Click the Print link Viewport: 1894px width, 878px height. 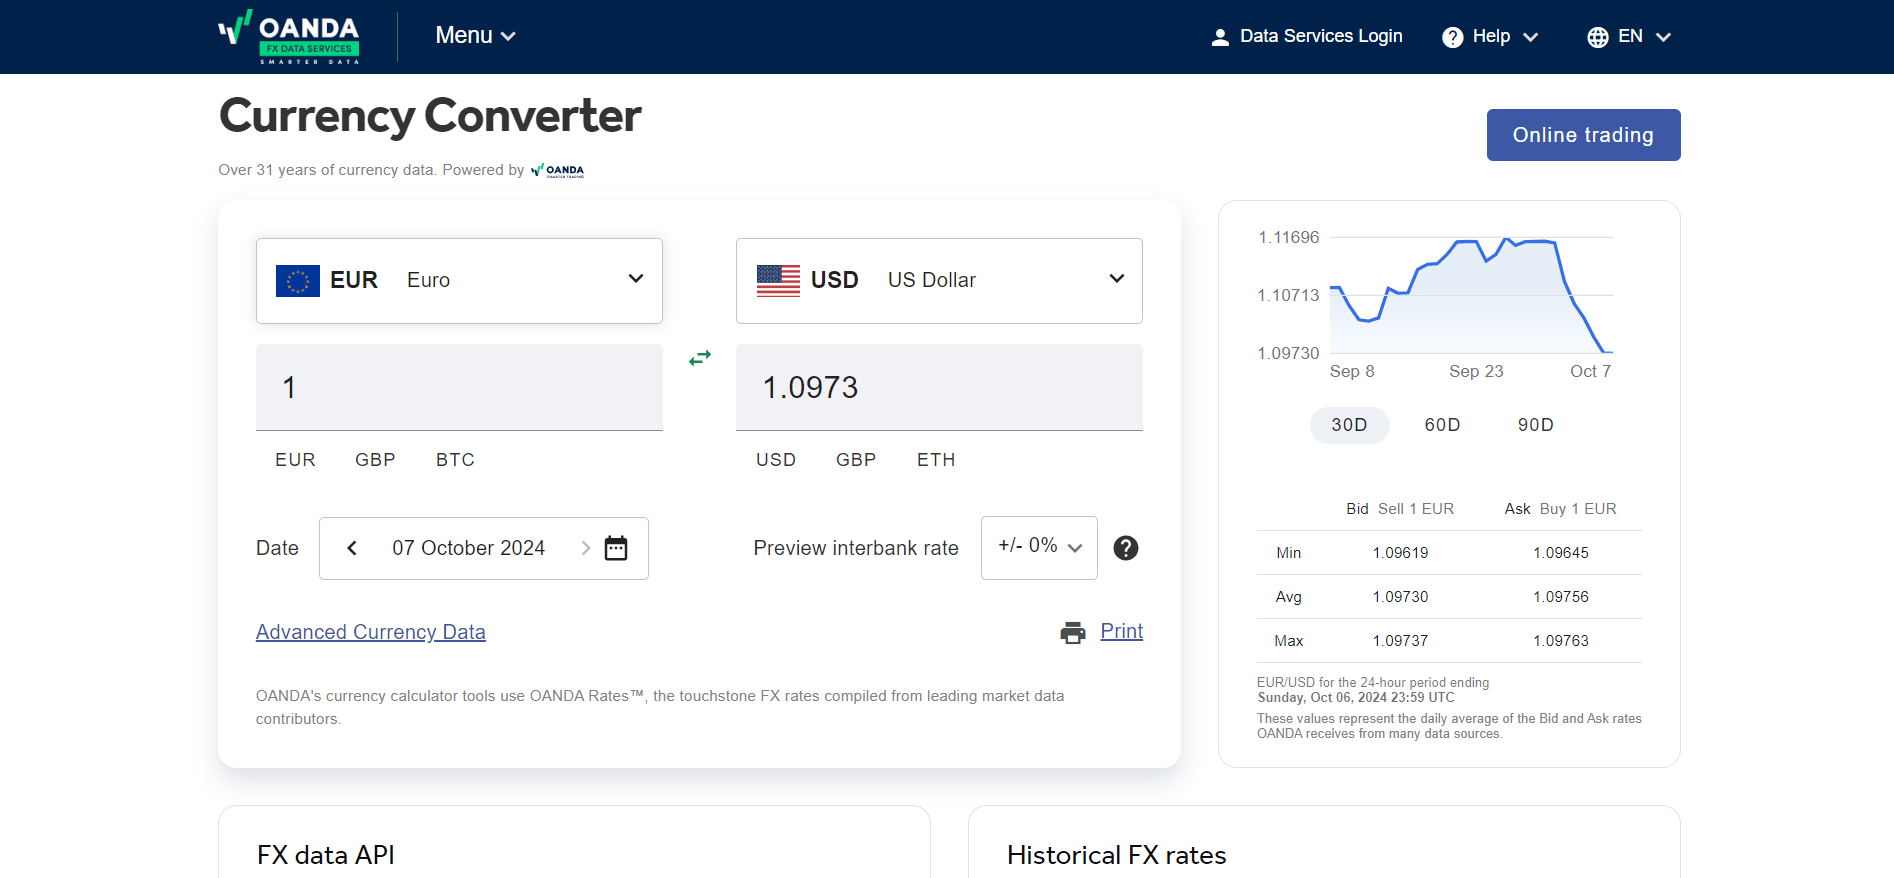pos(1121,631)
